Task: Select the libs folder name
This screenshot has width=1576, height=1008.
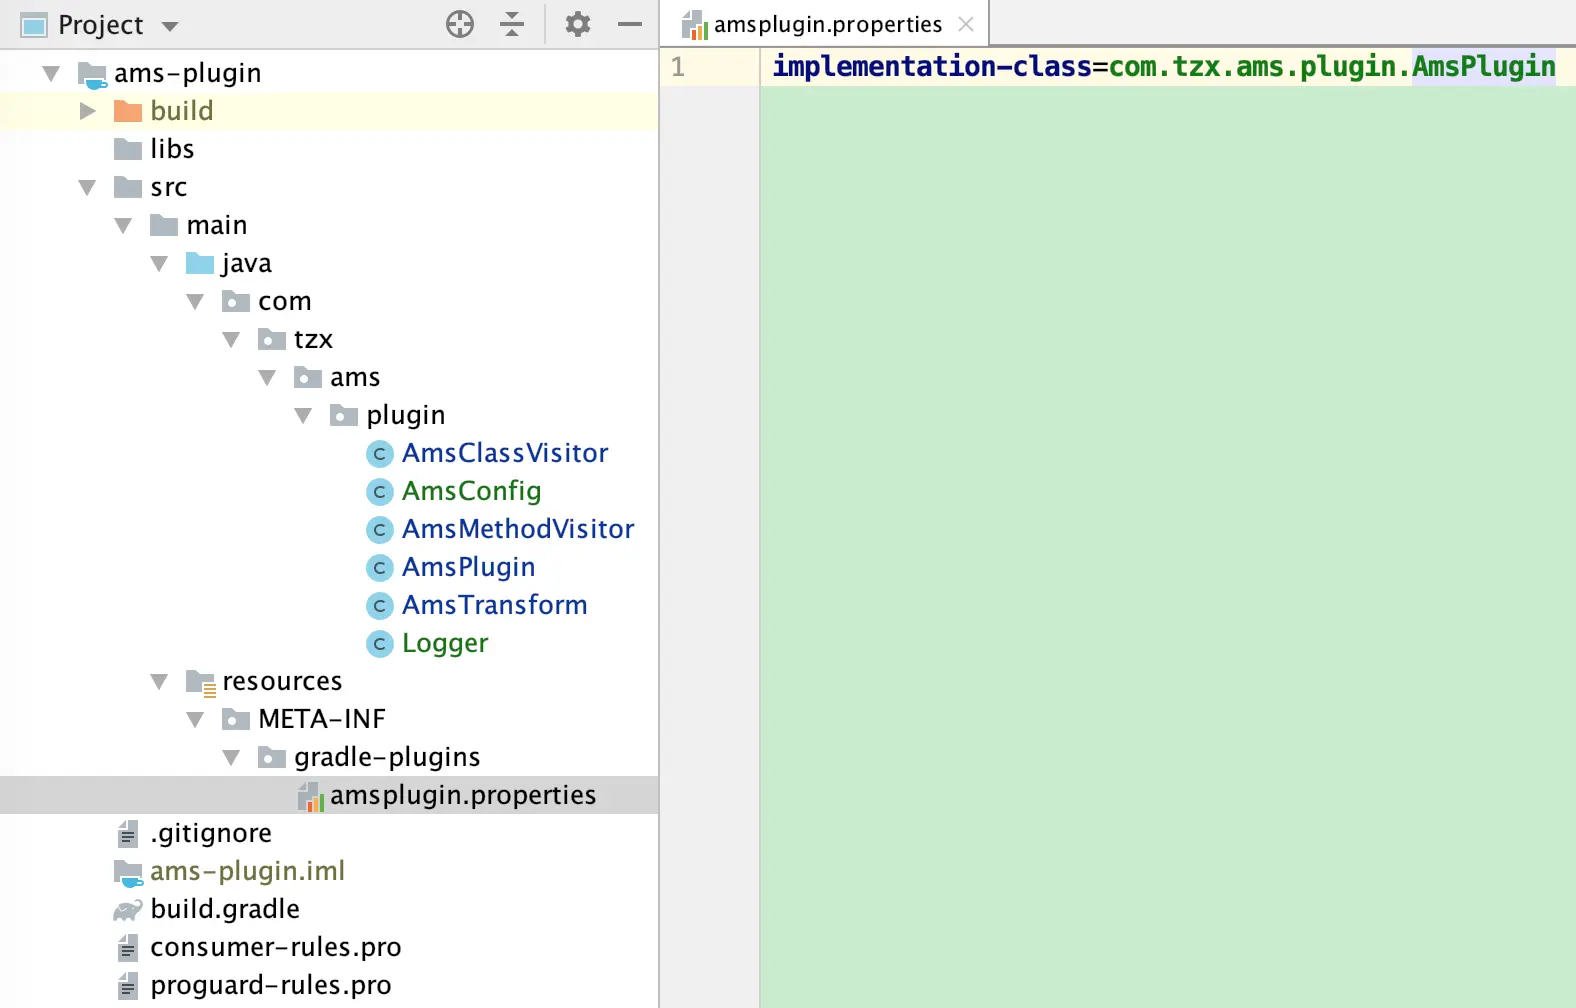Action: click(172, 149)
